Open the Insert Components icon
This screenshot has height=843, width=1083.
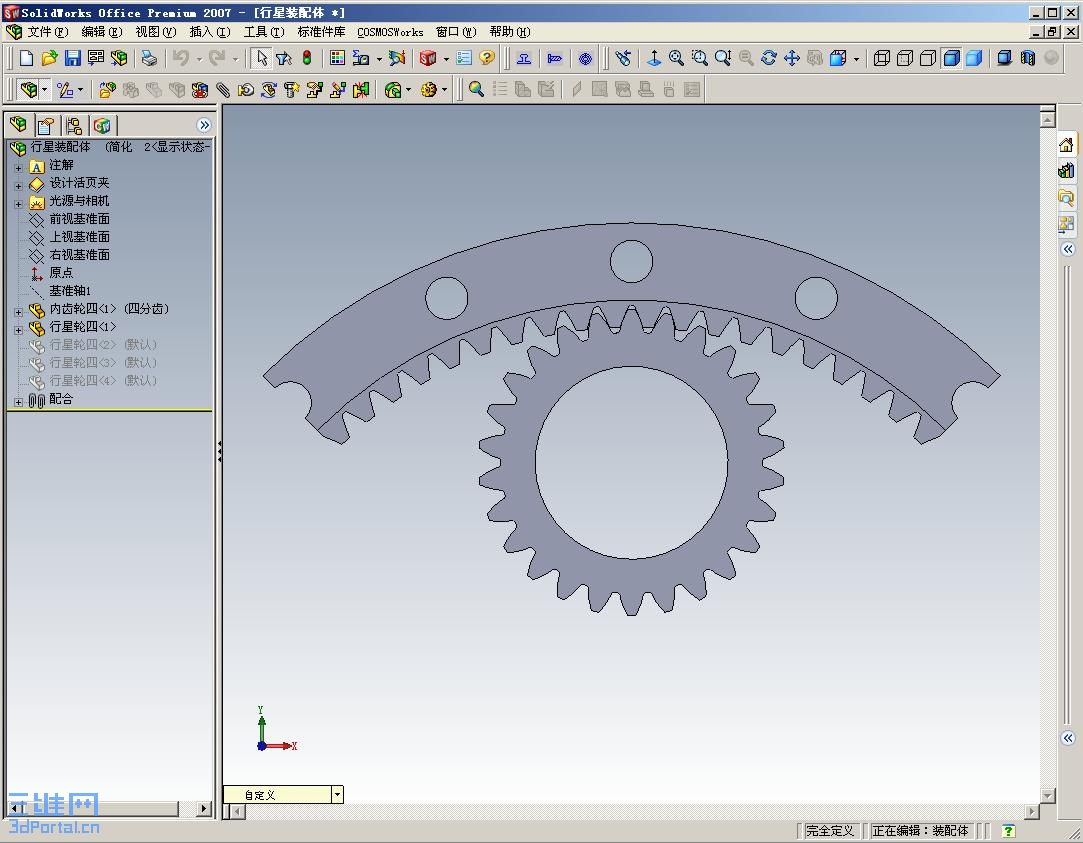pos(108,90)
